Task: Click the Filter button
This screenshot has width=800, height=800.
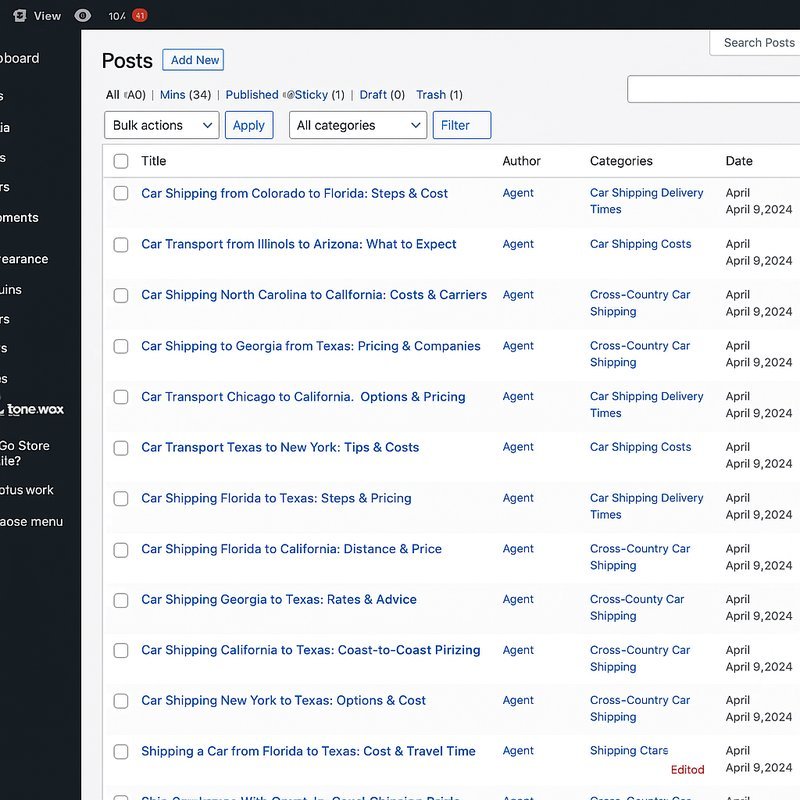Action: [462, 125]
